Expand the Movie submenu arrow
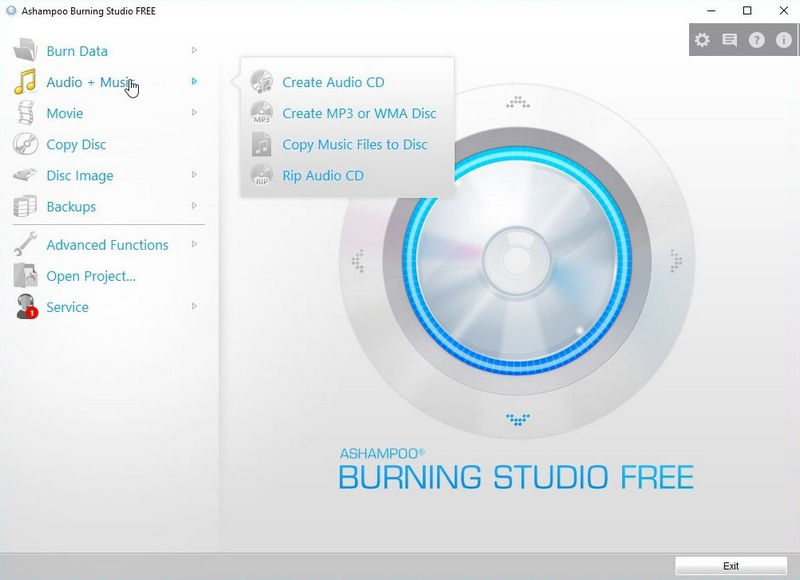The image size is (800, 580). (194, 112)
